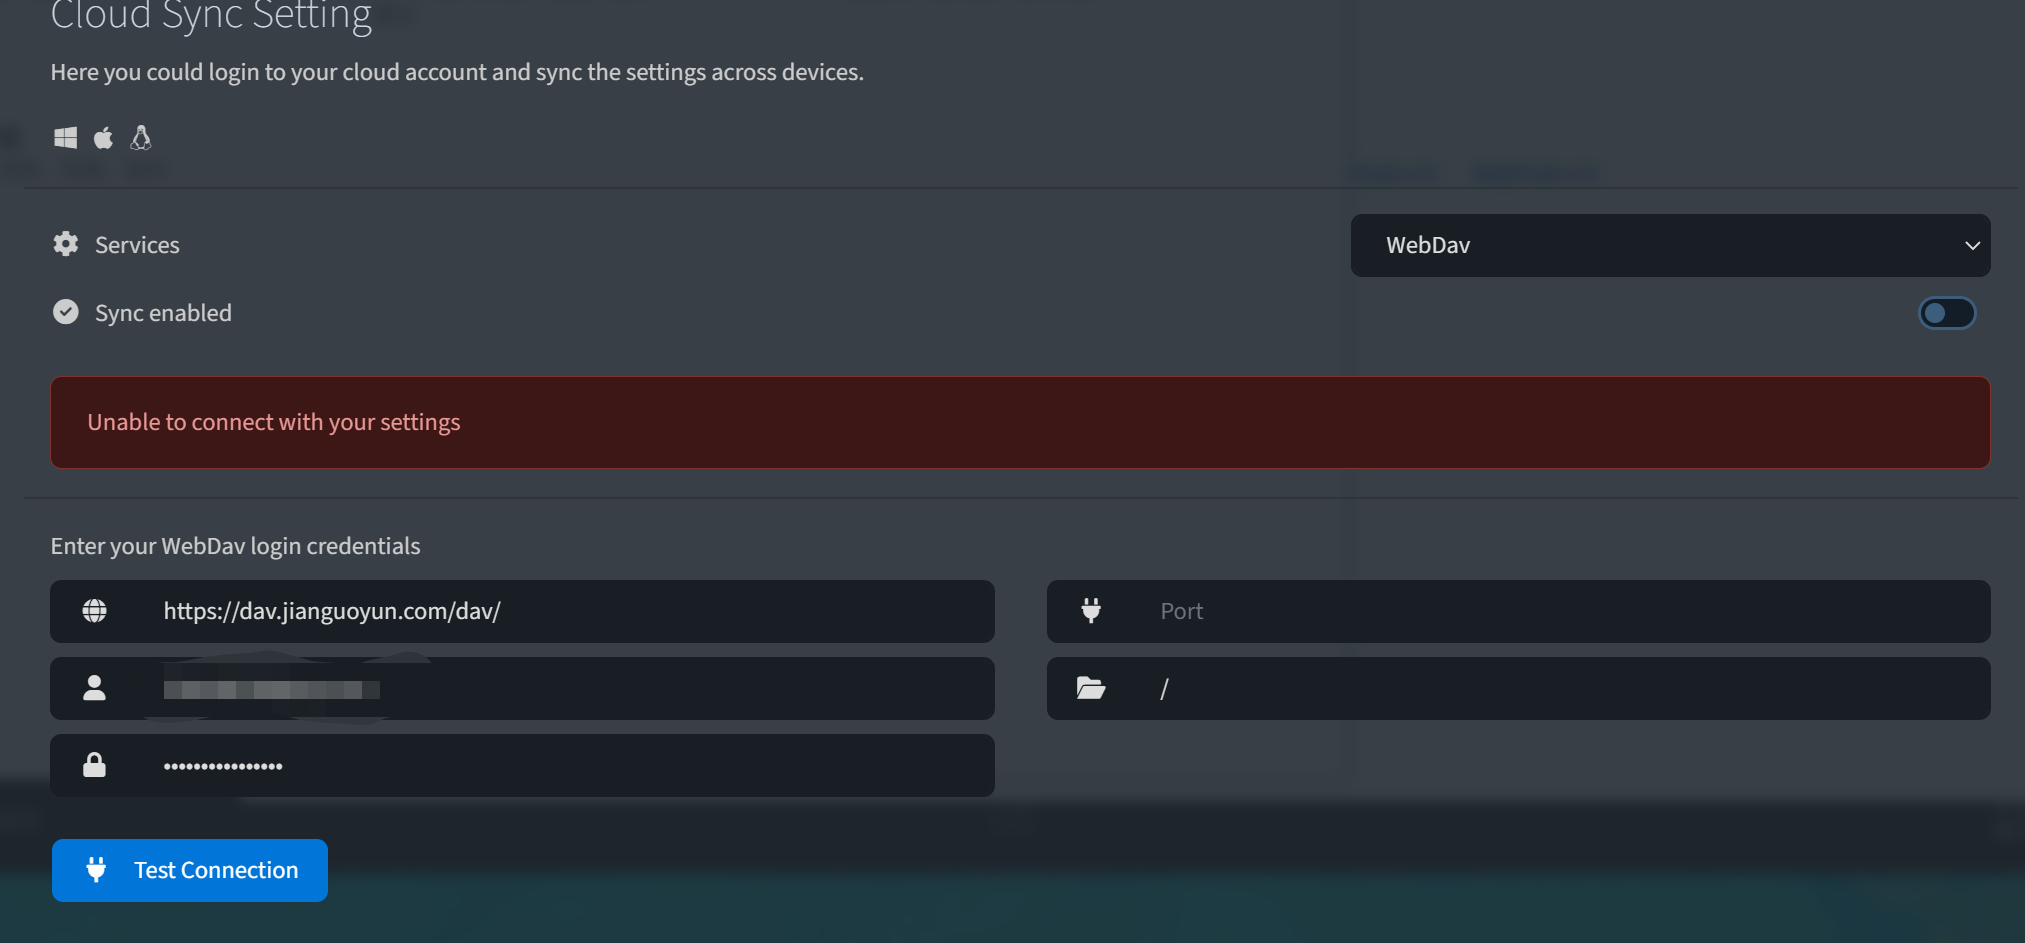Enable the sync toggle switch
2025x943 pixels.
1946,313
